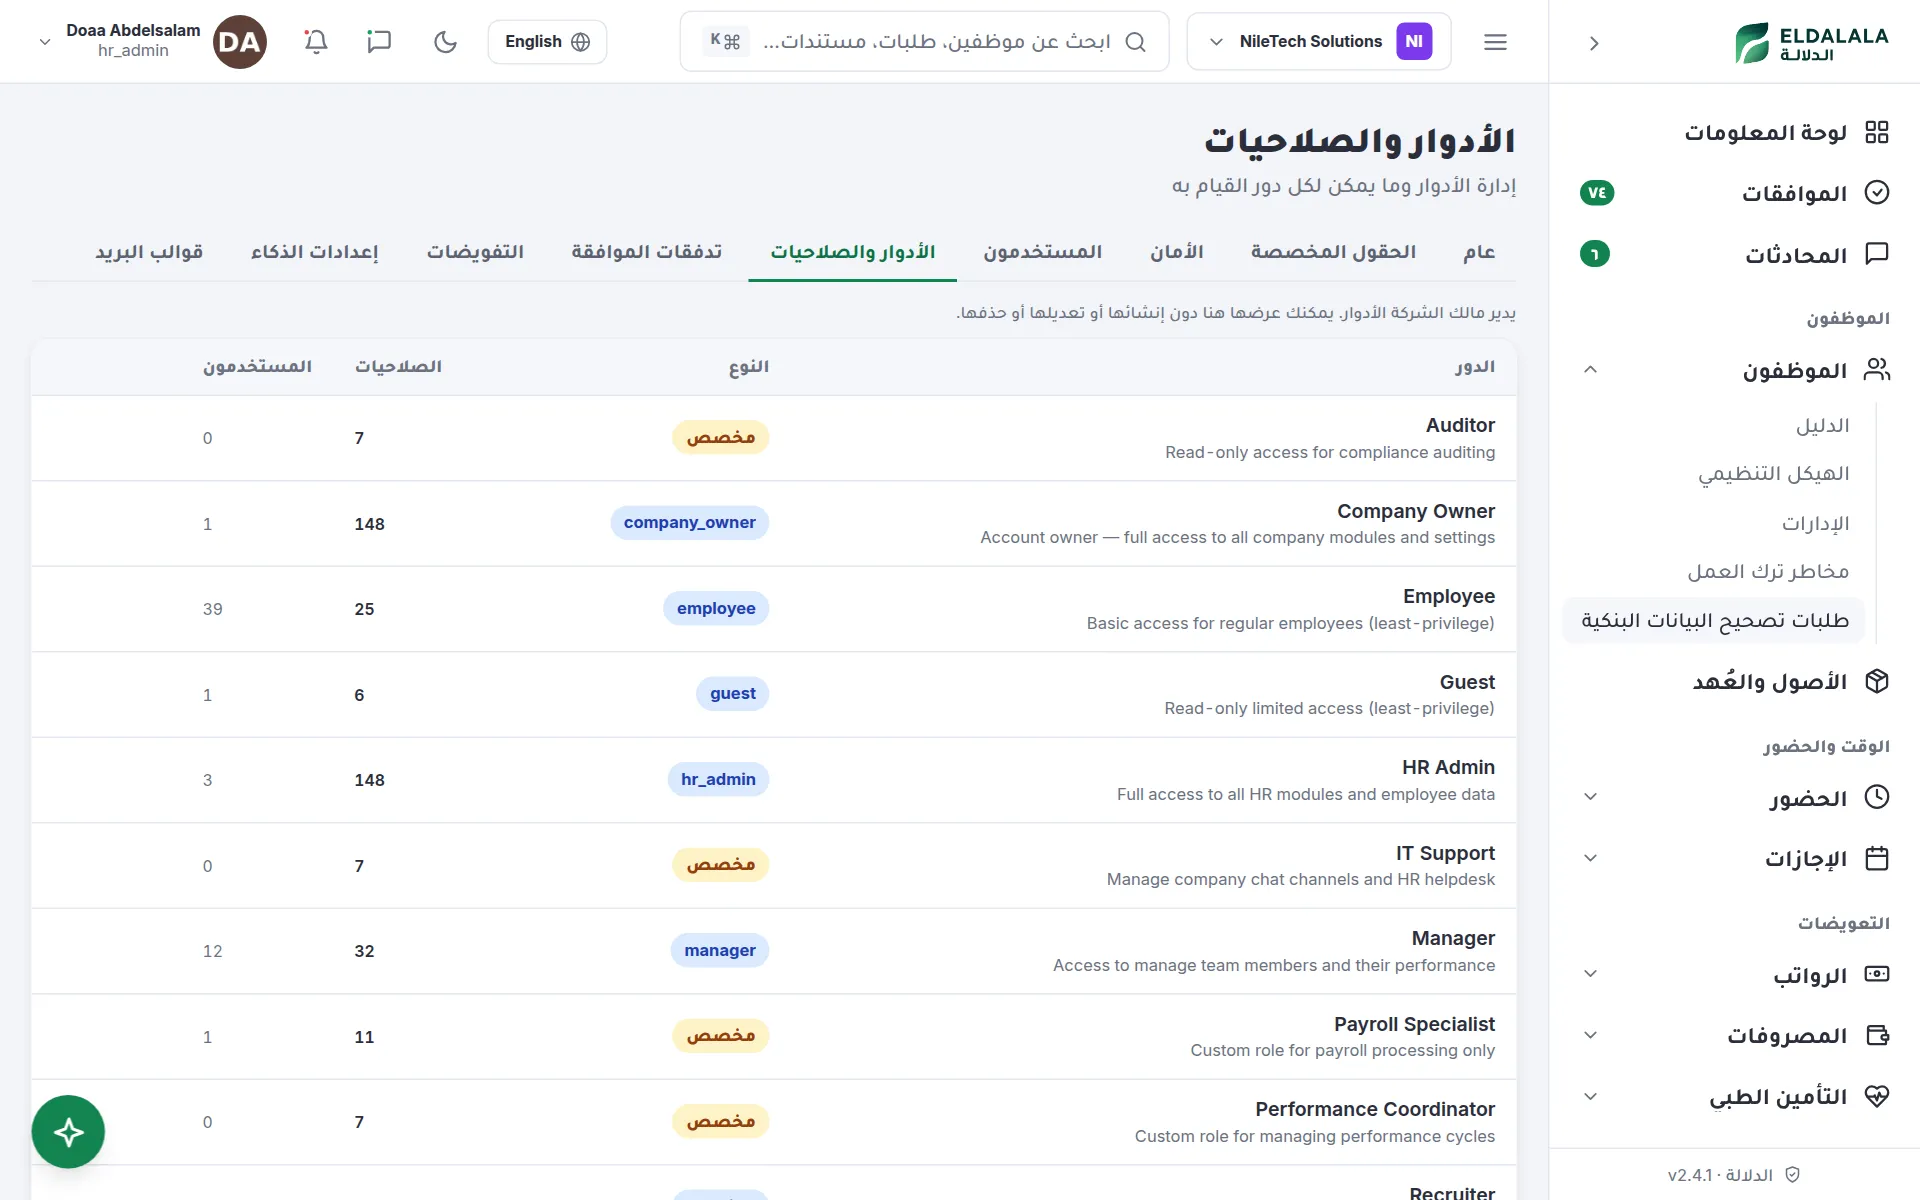Click the payroll cash icon الرواتب

tap(1877, 974)
